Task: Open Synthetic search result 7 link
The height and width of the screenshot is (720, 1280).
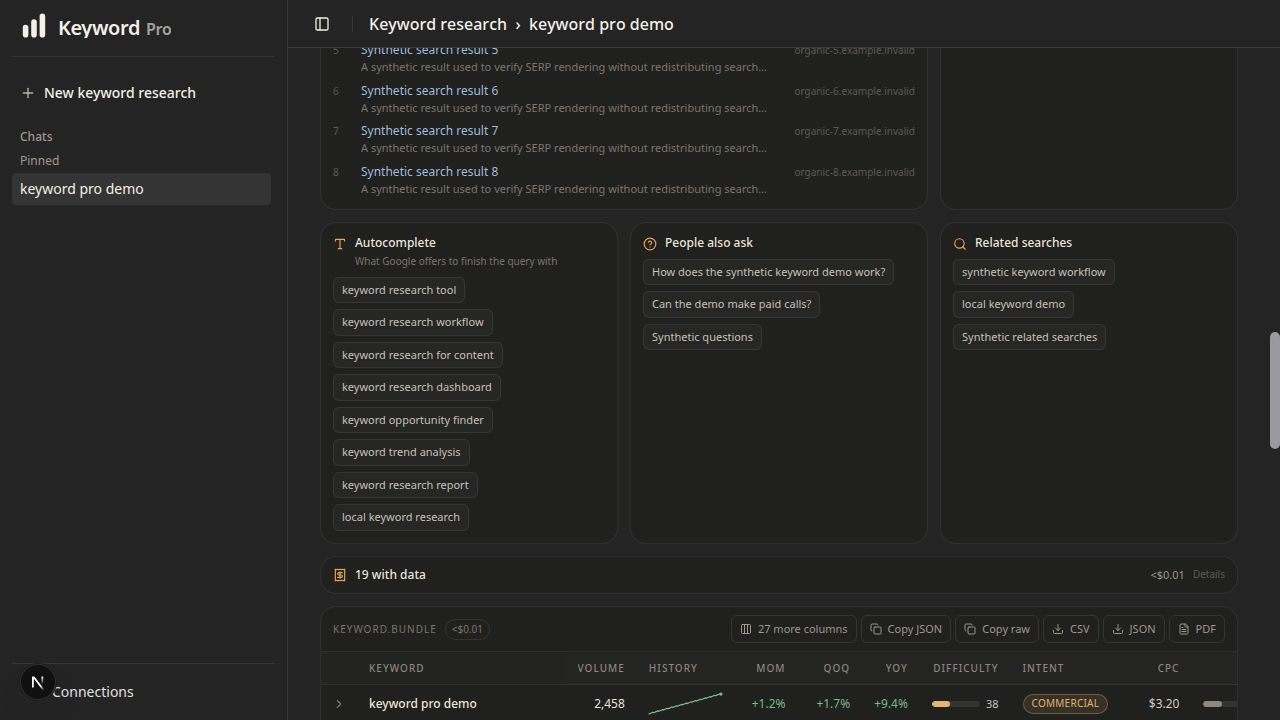Action: point(429,131)
